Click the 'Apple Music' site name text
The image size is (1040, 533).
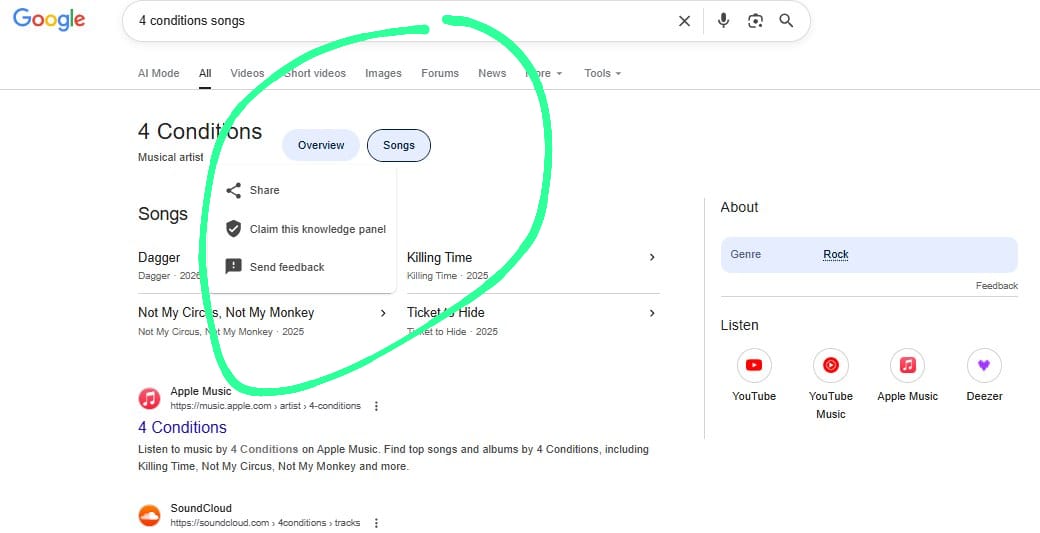(200, 391)
